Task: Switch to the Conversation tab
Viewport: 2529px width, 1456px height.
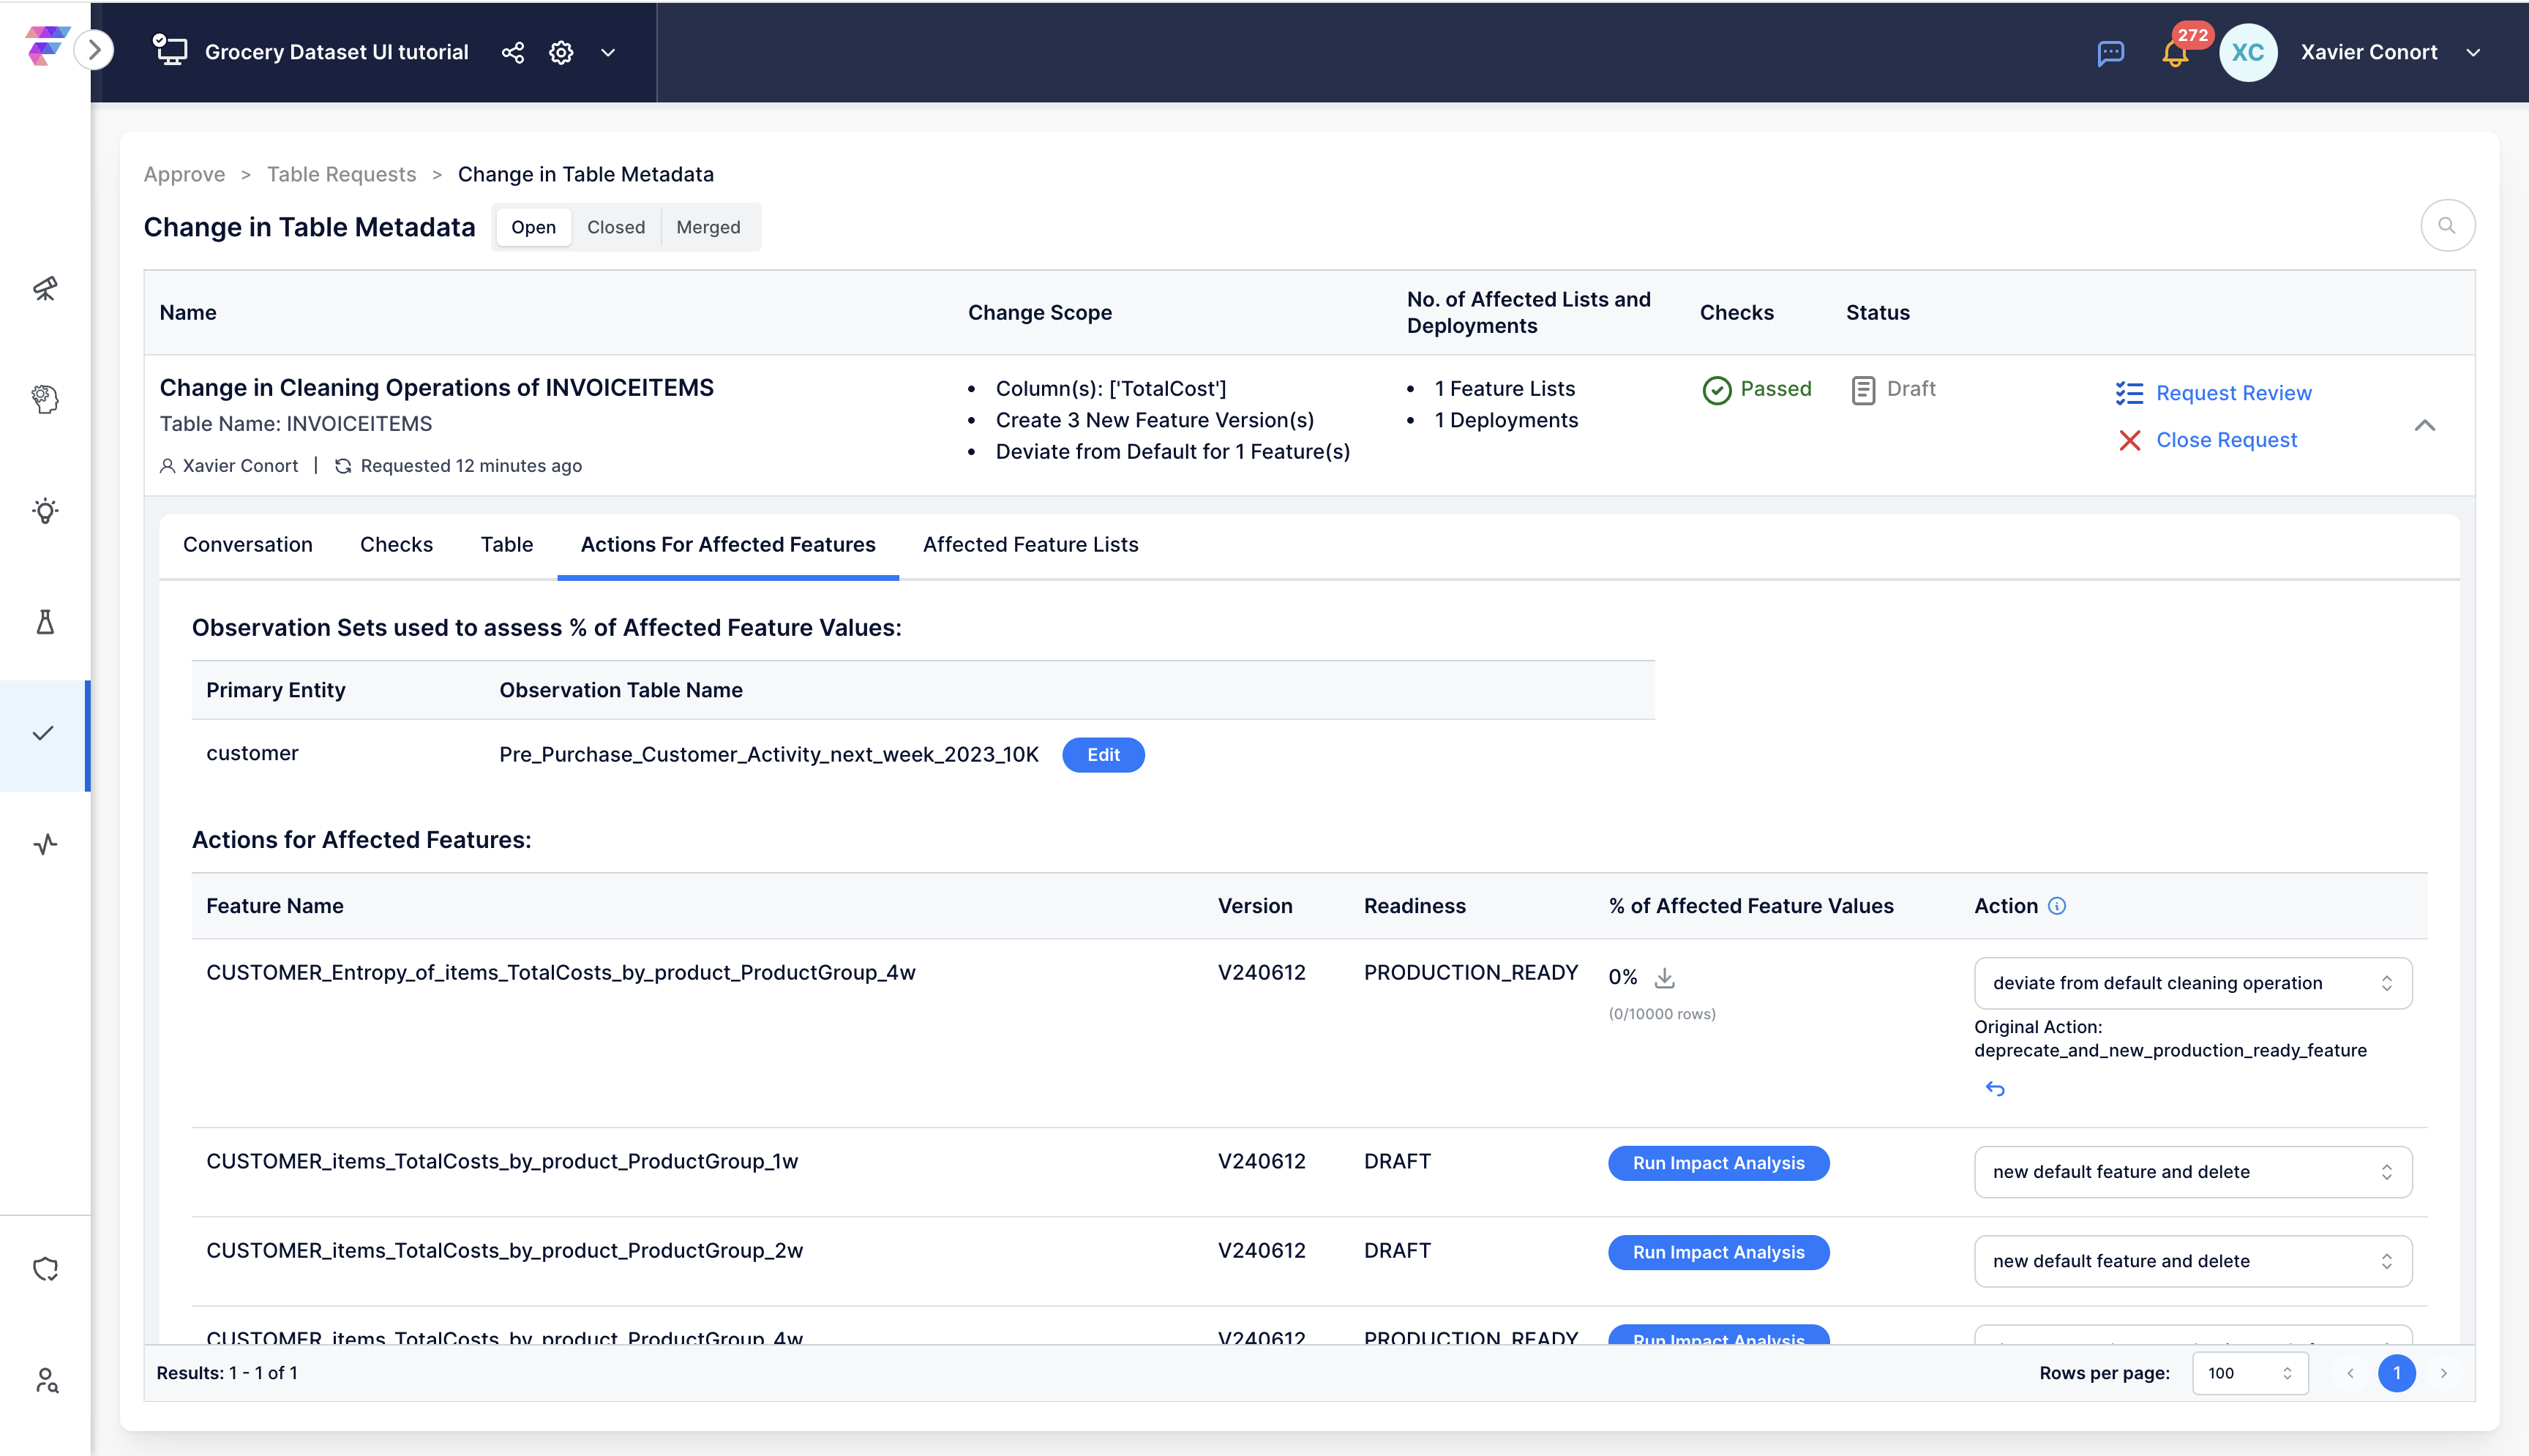Action: (248, 544)
